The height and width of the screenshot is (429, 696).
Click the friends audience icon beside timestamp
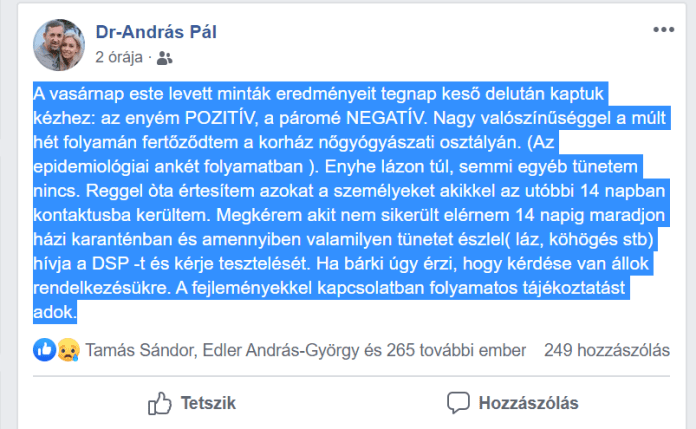165,58
